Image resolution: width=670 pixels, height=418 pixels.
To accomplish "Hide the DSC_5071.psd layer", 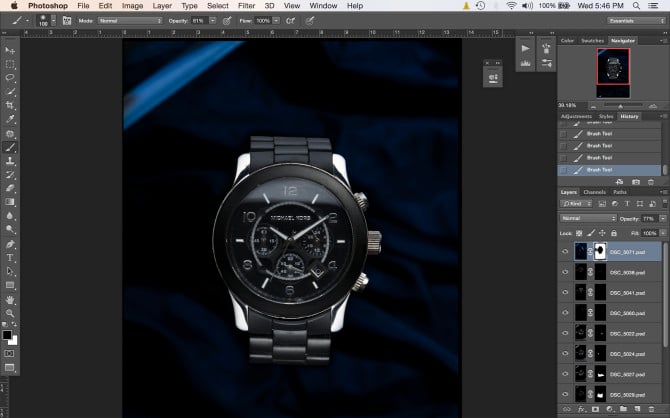I will click(565, 252).
